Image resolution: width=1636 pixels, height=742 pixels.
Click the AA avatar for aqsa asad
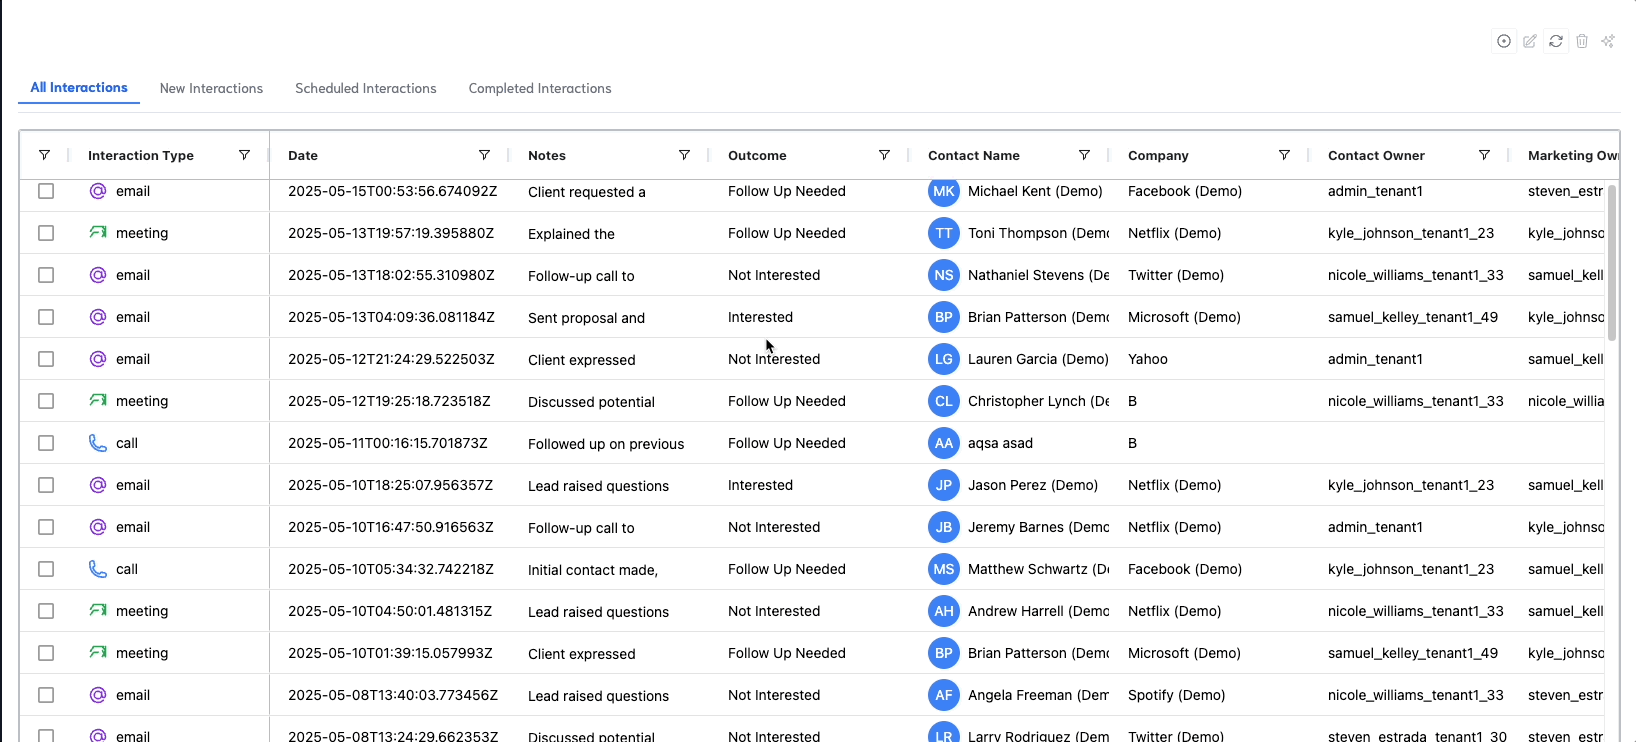pos(944,443)
